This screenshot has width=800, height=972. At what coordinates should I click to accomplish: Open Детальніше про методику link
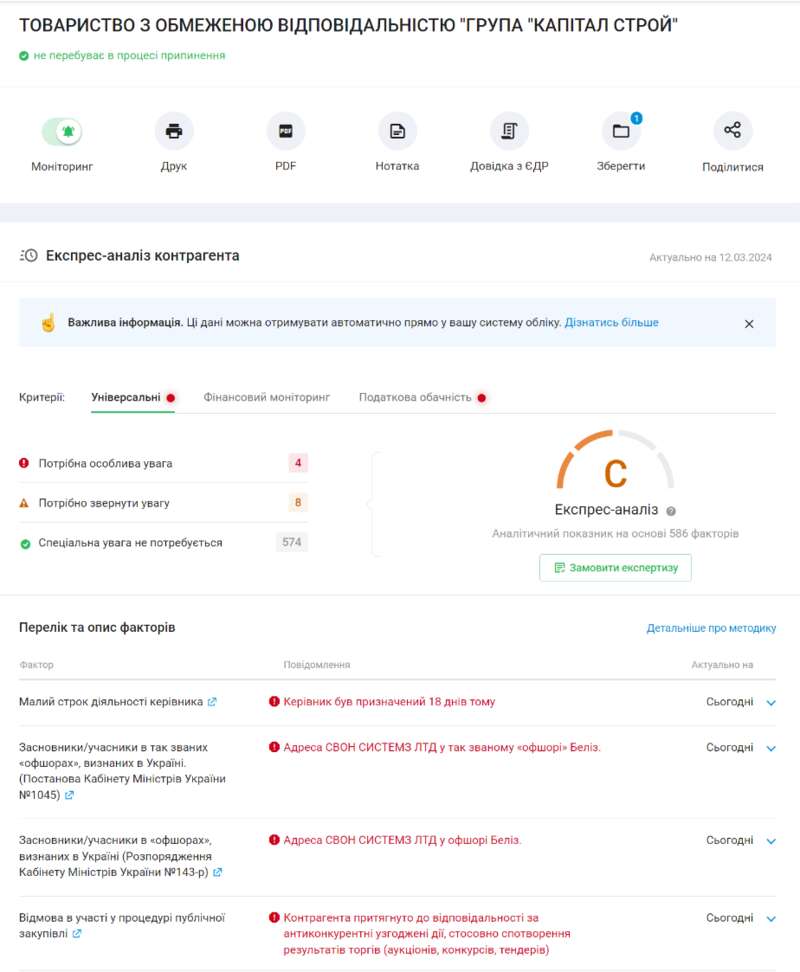[711, 628]
